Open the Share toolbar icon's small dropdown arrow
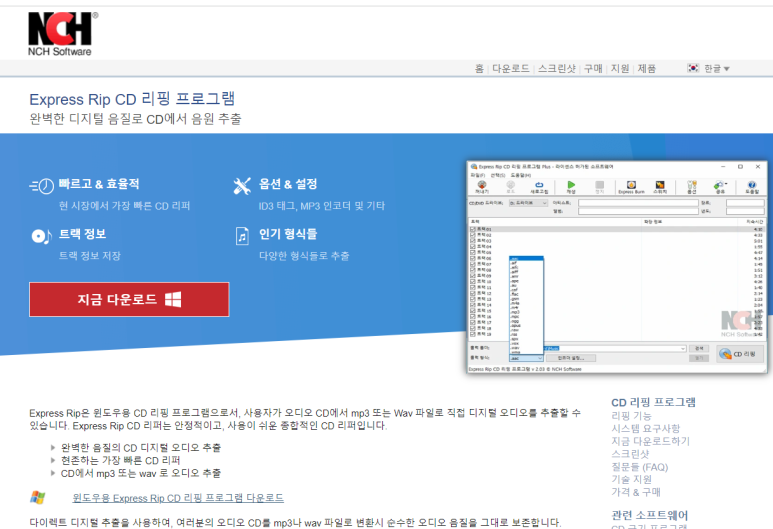Screen dimensions: 773x529 tap(726, 184)
